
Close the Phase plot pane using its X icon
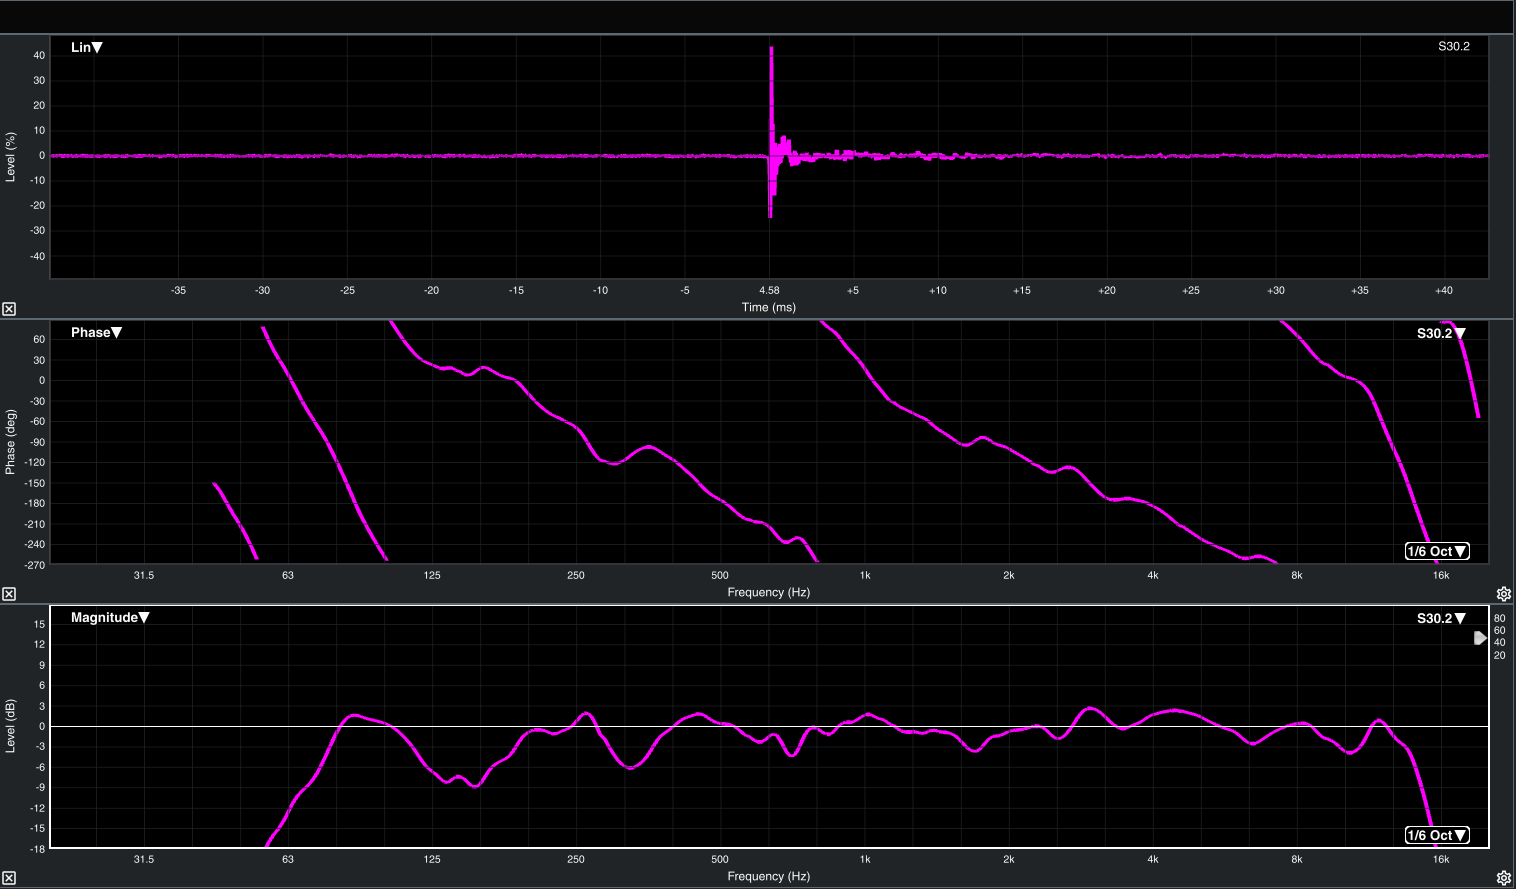[x=9, y=594]
